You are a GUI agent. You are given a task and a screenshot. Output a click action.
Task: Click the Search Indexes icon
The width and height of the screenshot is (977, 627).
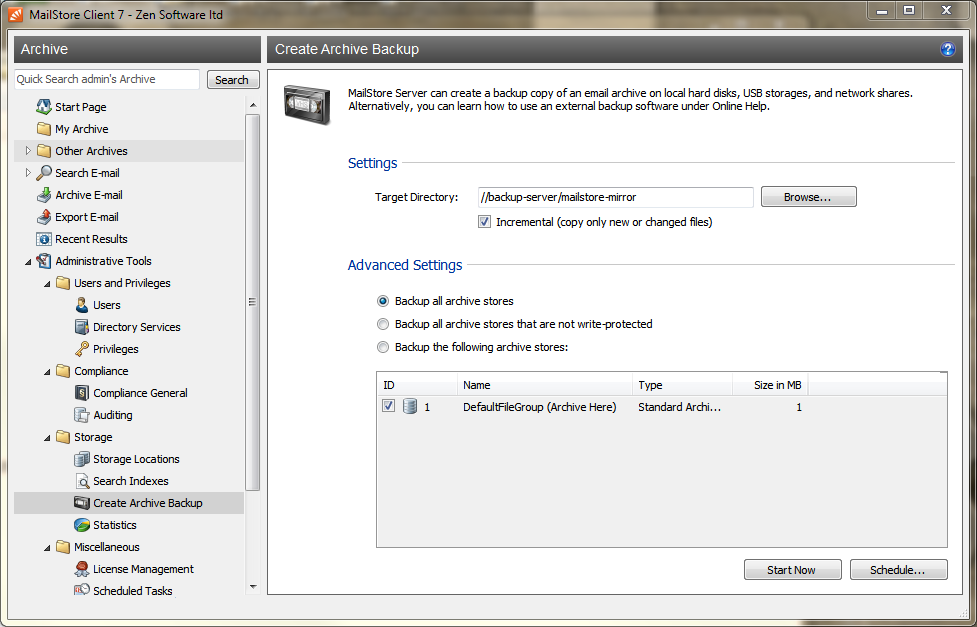click(82, 481)
